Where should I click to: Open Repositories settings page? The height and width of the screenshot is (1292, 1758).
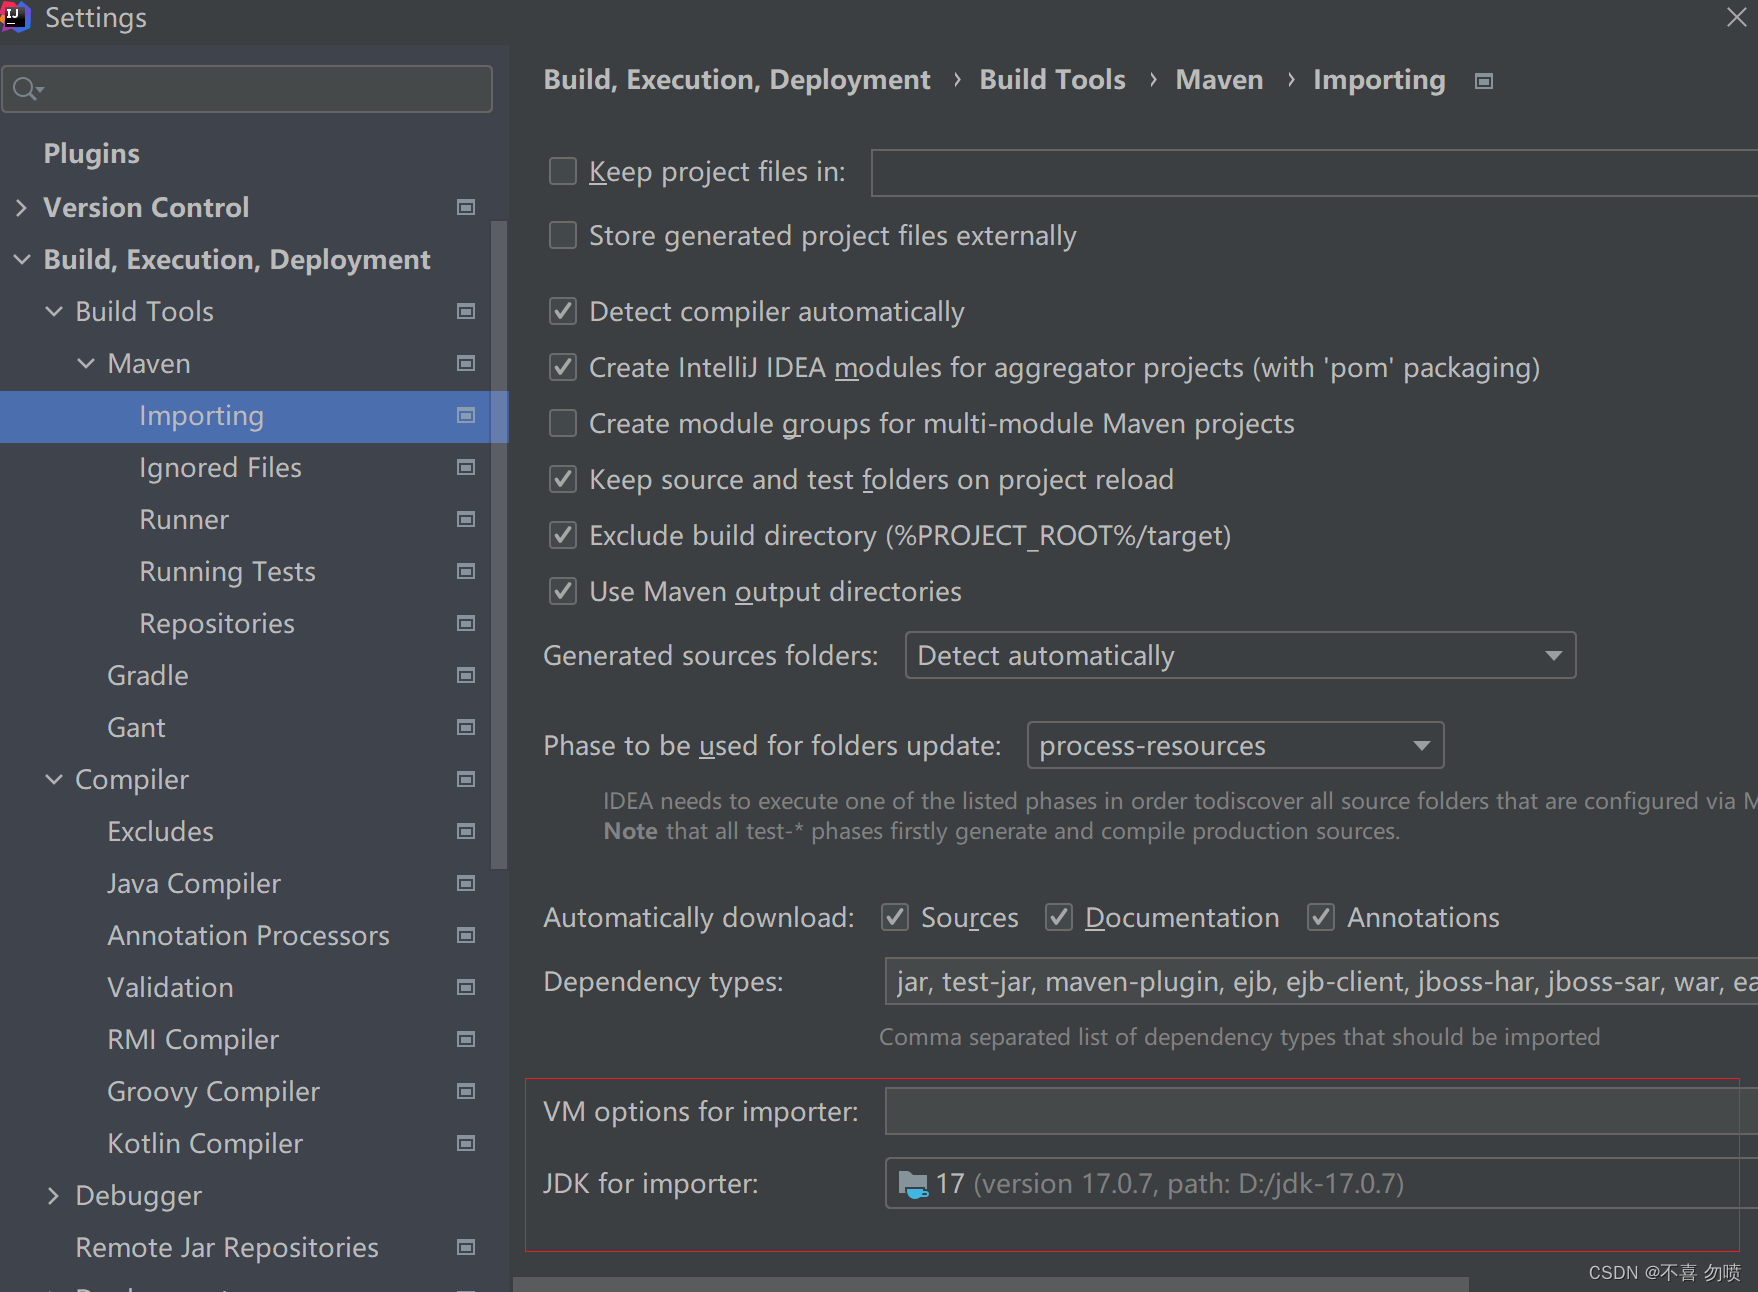point(217,623)
